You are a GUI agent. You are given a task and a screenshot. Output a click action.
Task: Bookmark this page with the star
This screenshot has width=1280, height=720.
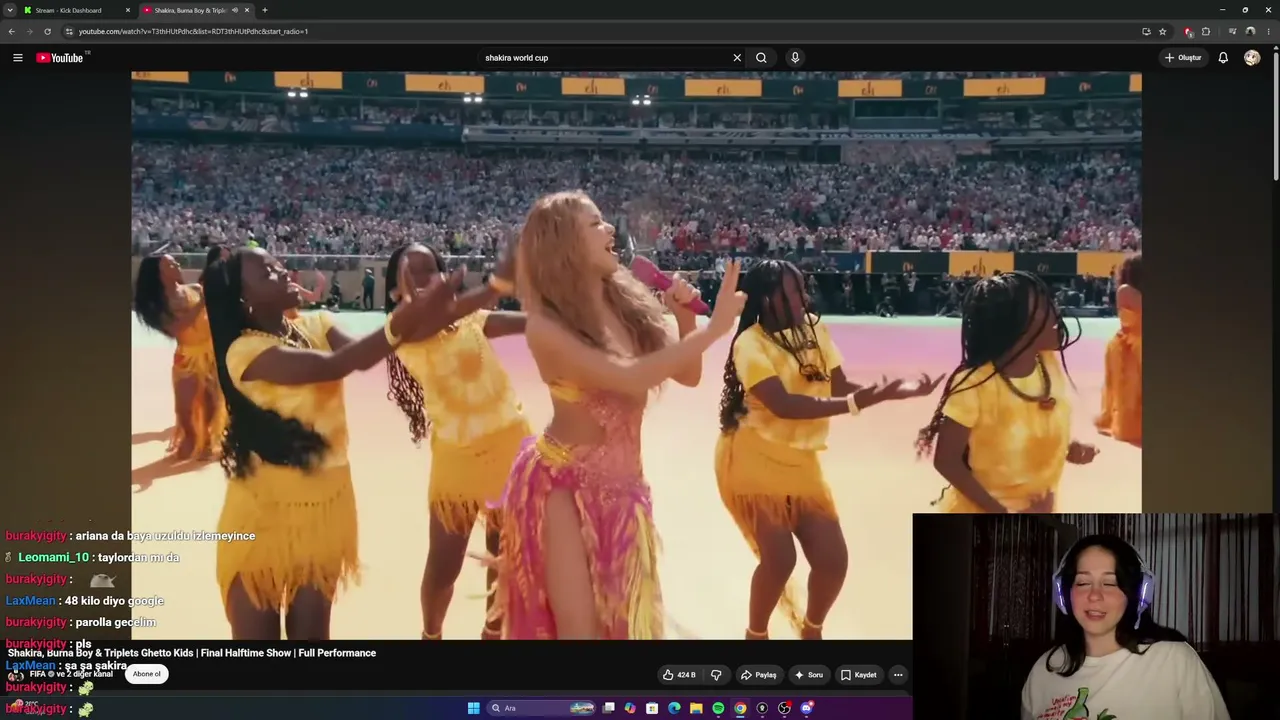[x=1162, y=31]
